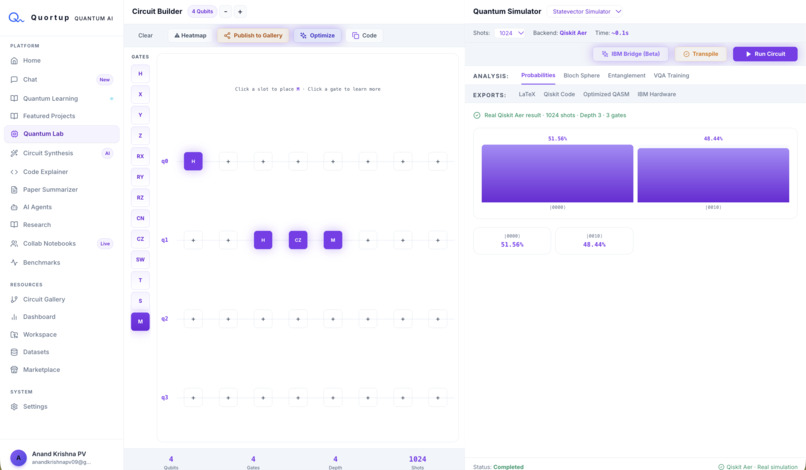
Task: Select the S gate from palette
Action: [140, 301]
